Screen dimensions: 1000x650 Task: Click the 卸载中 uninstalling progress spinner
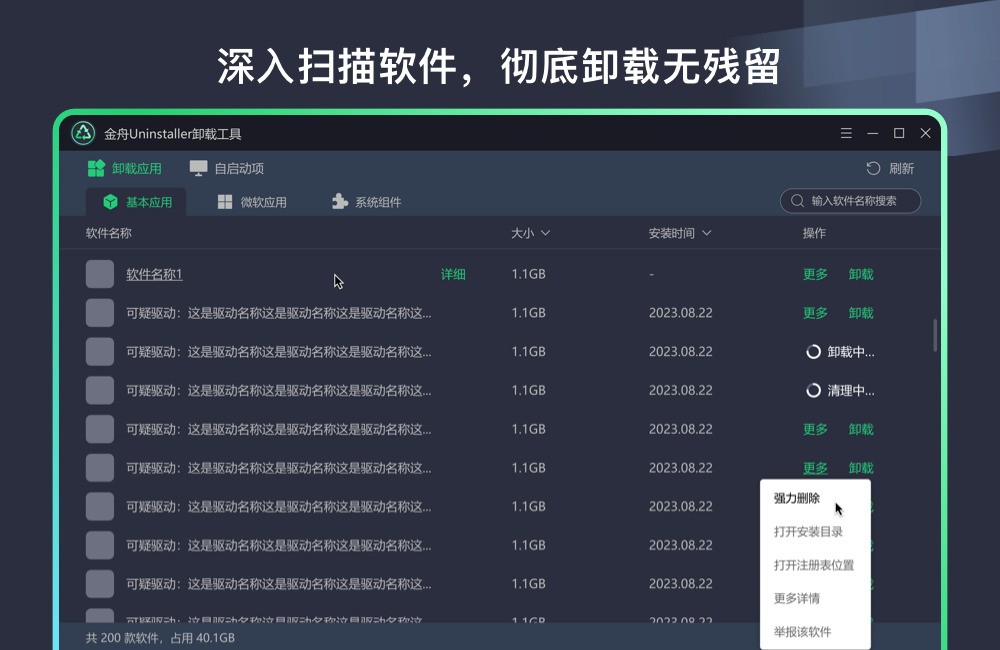pos(812,351)
